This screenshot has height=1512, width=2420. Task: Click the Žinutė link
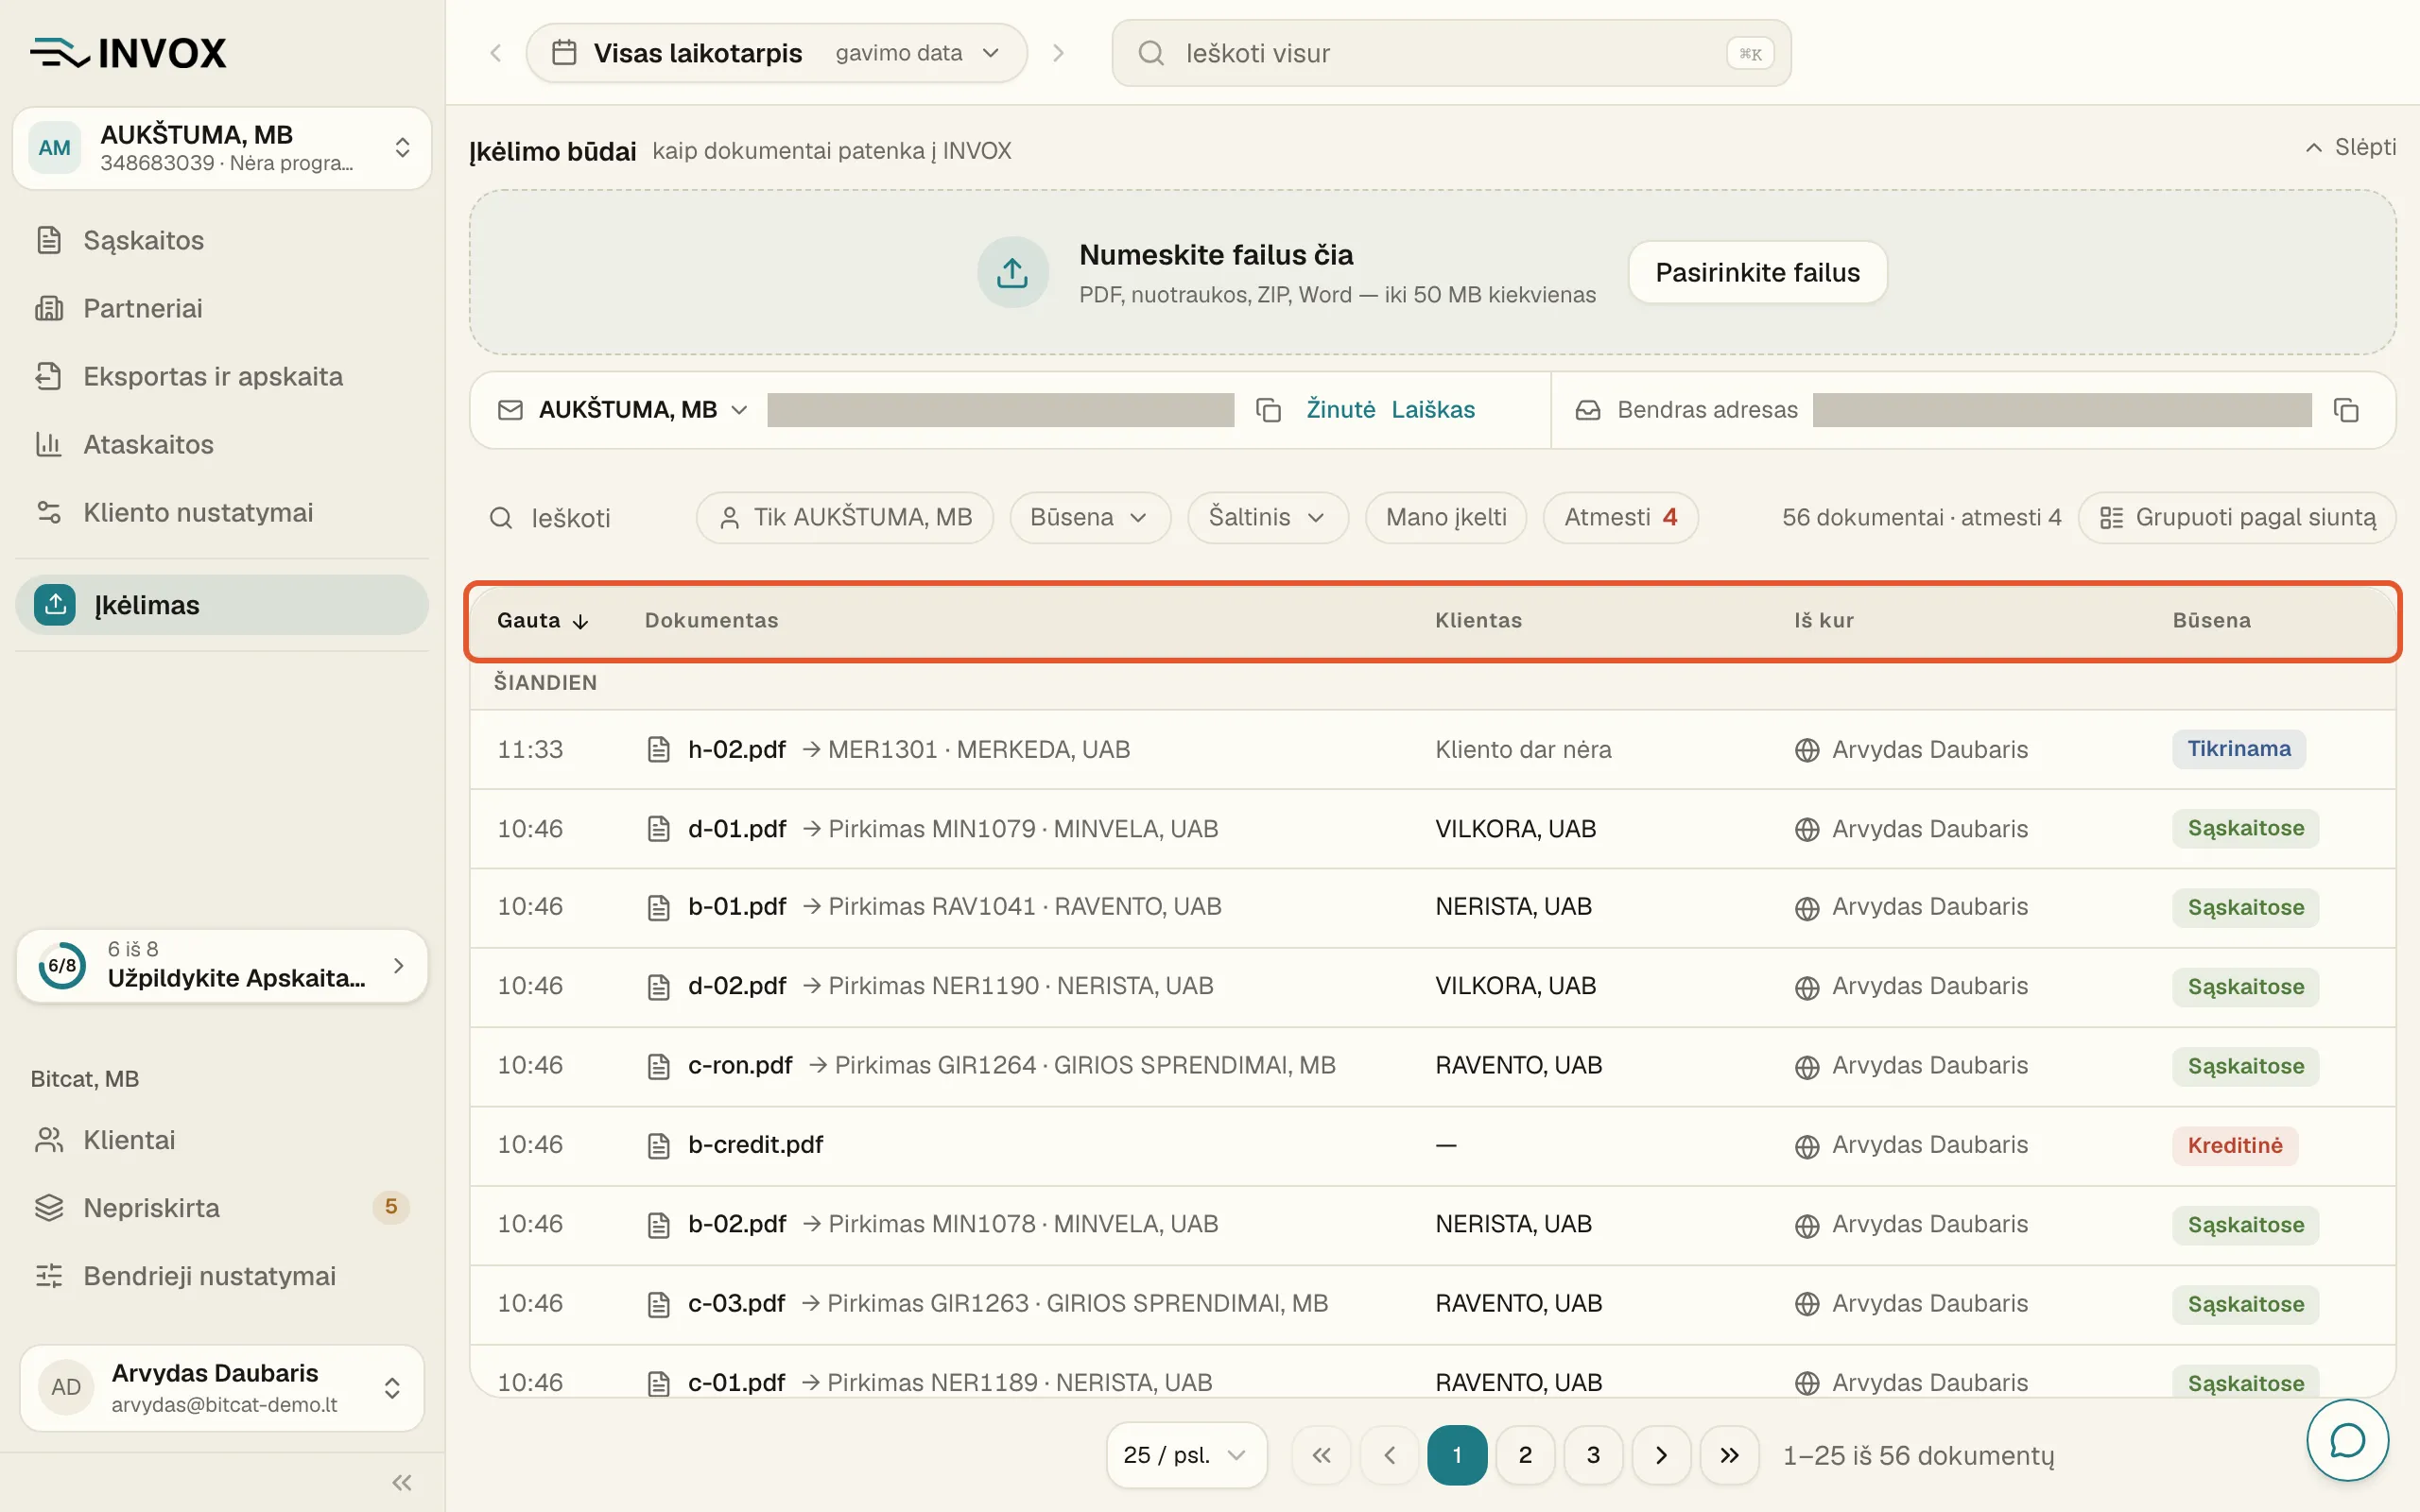coord(1340,410)
